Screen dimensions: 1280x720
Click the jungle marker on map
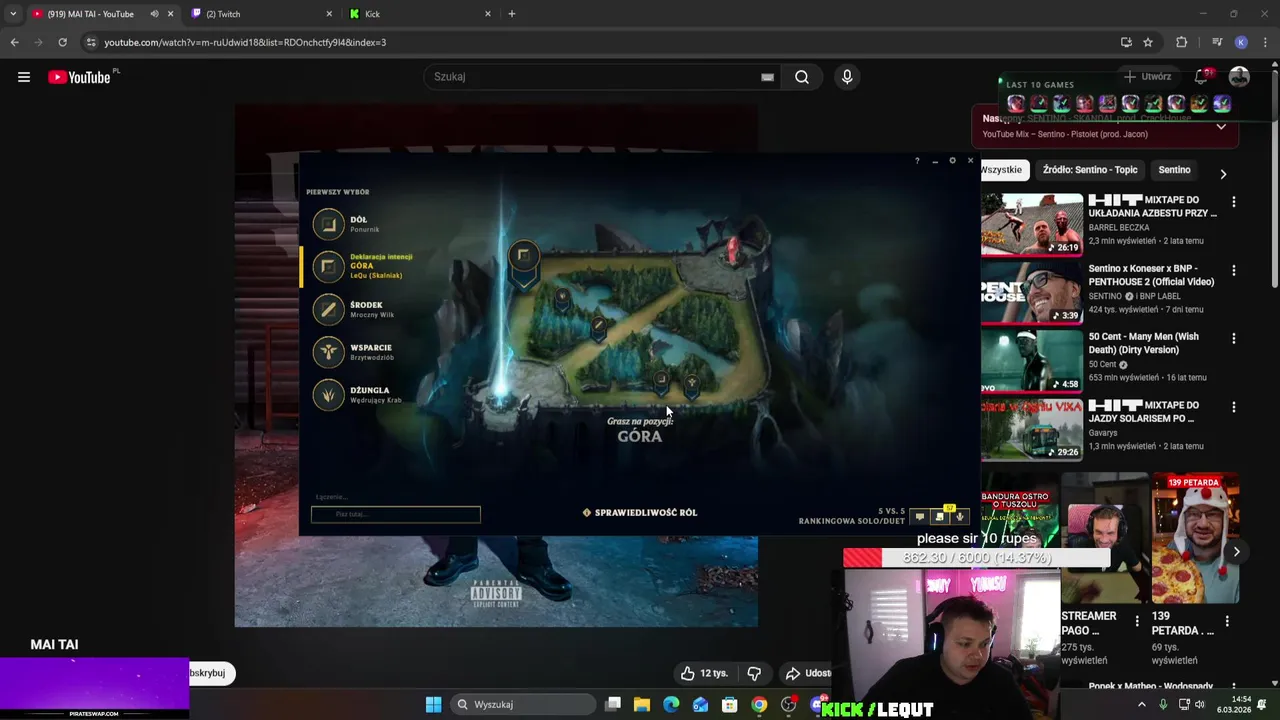point(562,298)
